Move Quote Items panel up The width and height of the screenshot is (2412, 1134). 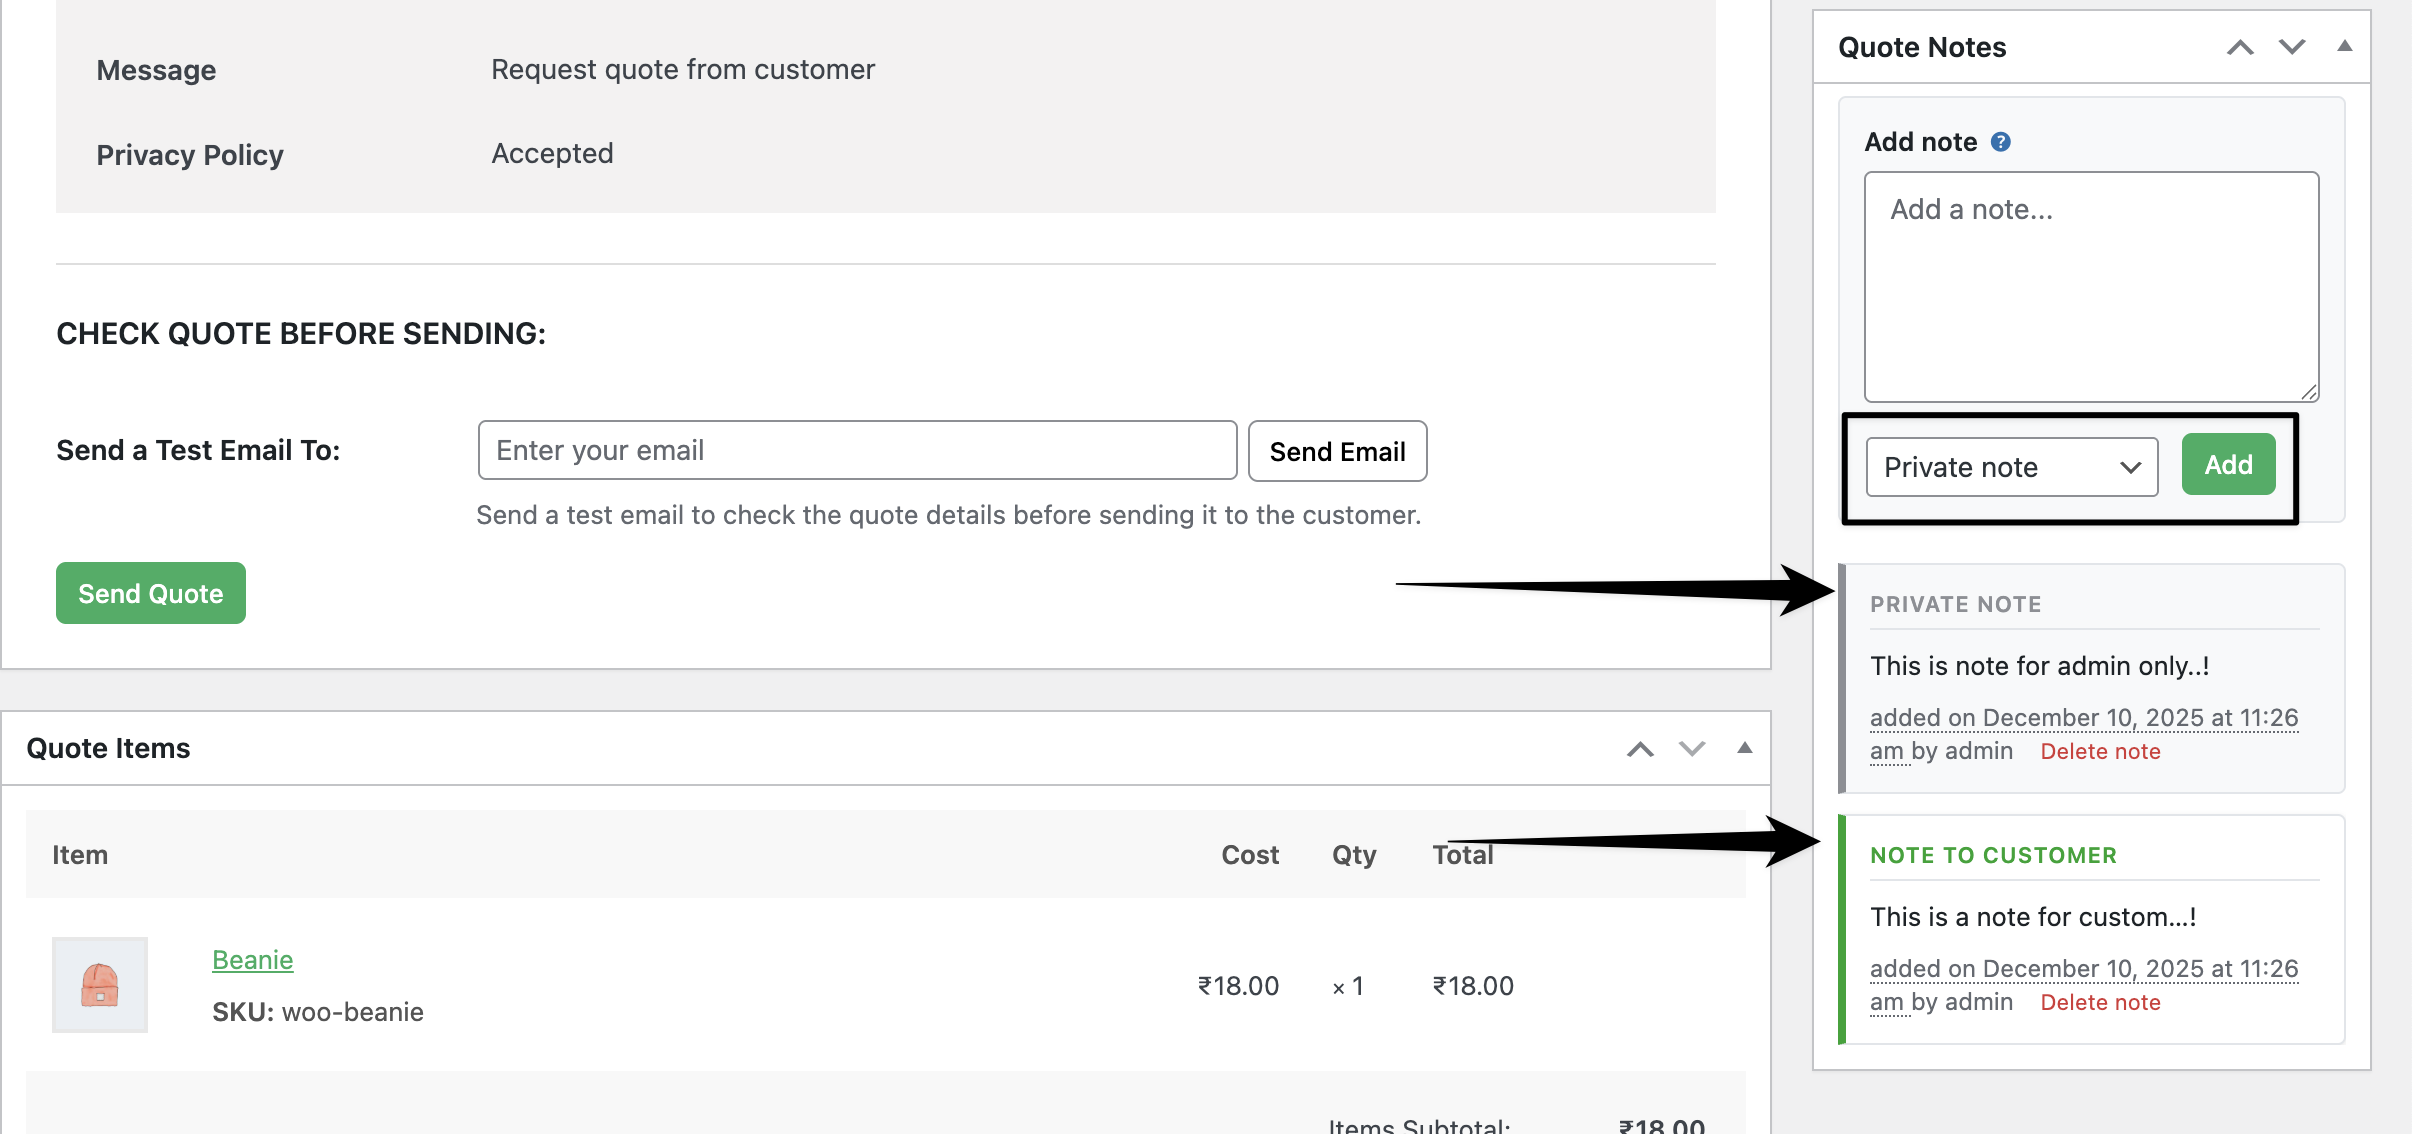click(1640, 749)
